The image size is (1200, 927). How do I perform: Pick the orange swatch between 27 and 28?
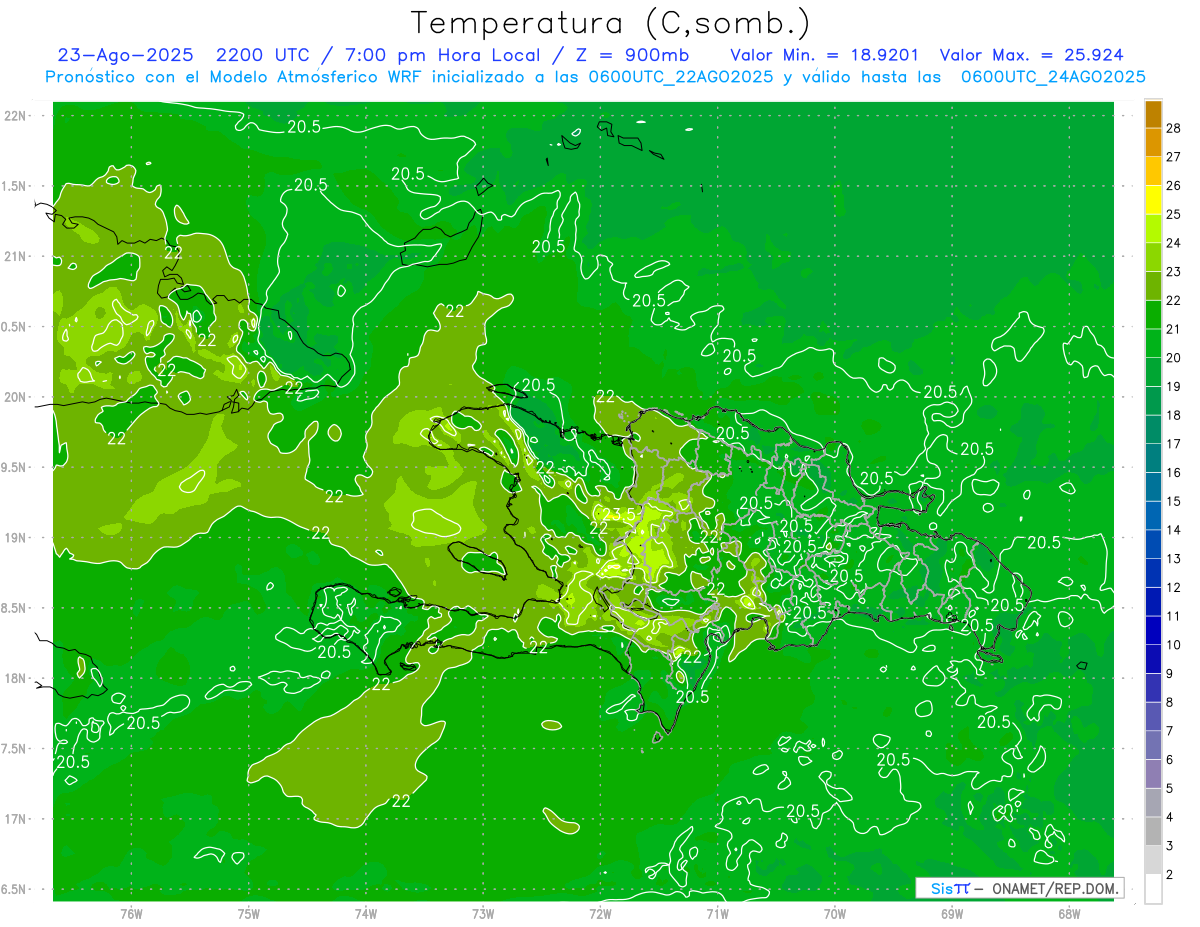[x=1153, y=143]
